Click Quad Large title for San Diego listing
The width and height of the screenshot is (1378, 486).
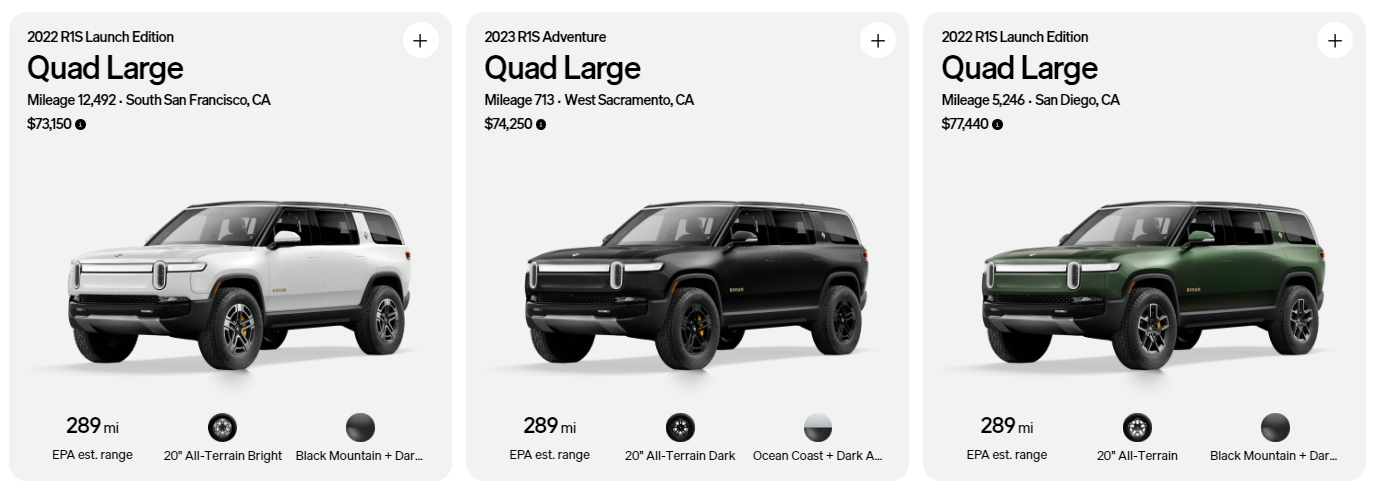pos(1019,68)
